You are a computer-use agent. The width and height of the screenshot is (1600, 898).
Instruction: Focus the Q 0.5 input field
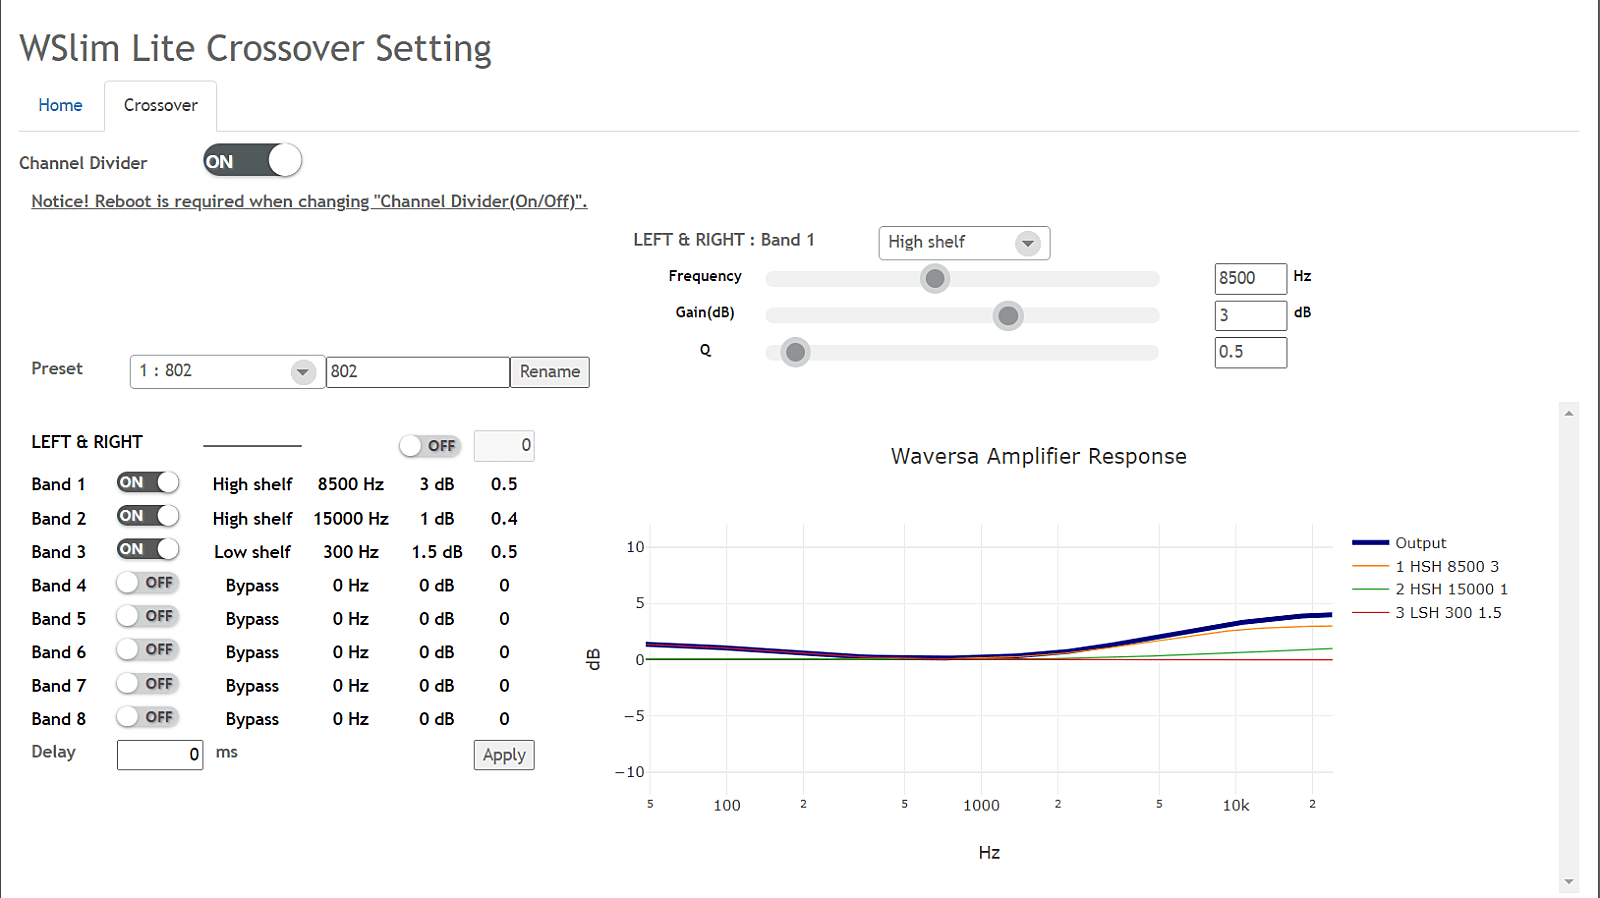click(x=1251, y=352)
